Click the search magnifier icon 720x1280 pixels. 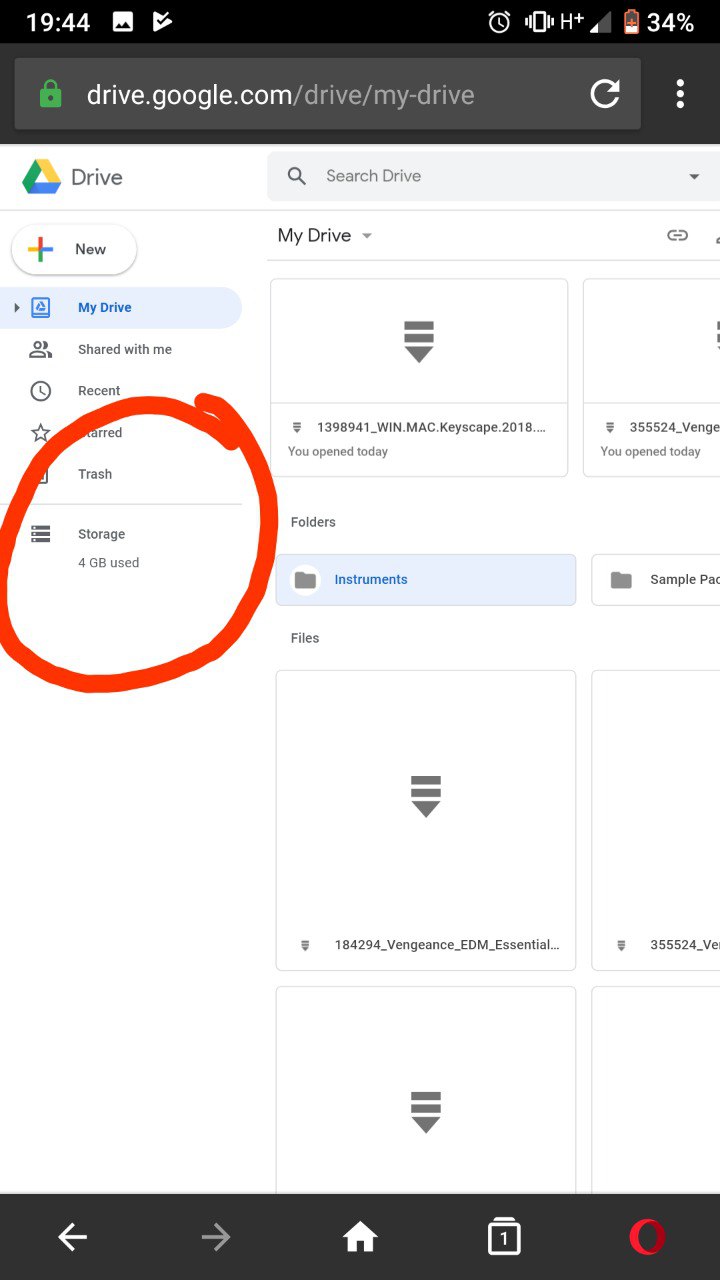297,176
